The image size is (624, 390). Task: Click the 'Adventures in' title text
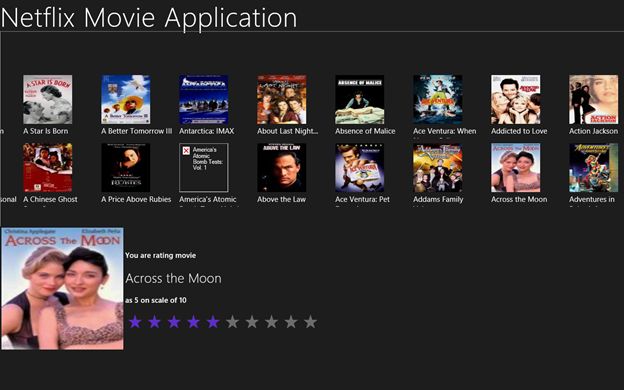(592, 199)
